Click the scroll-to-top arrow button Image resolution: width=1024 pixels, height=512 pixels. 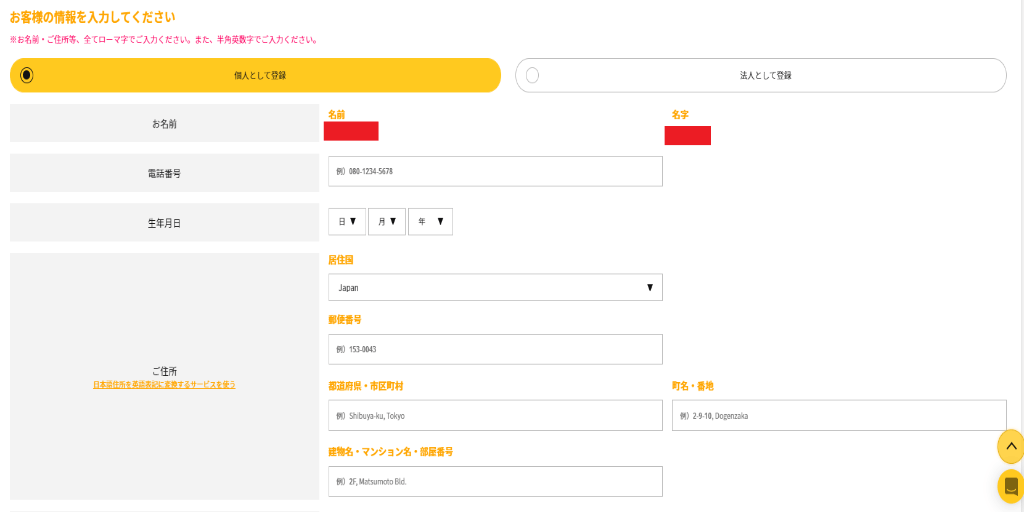pyautogui.click(x=1011, y=447)
